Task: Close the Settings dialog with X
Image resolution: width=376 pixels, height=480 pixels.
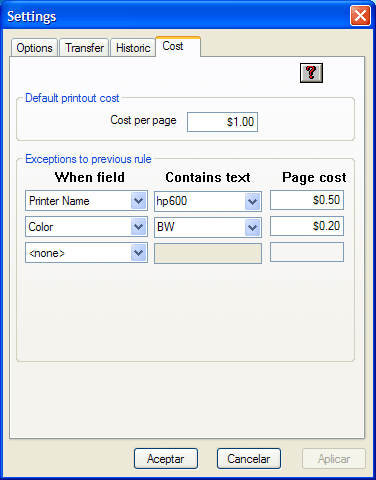Action: coord(360,16)
